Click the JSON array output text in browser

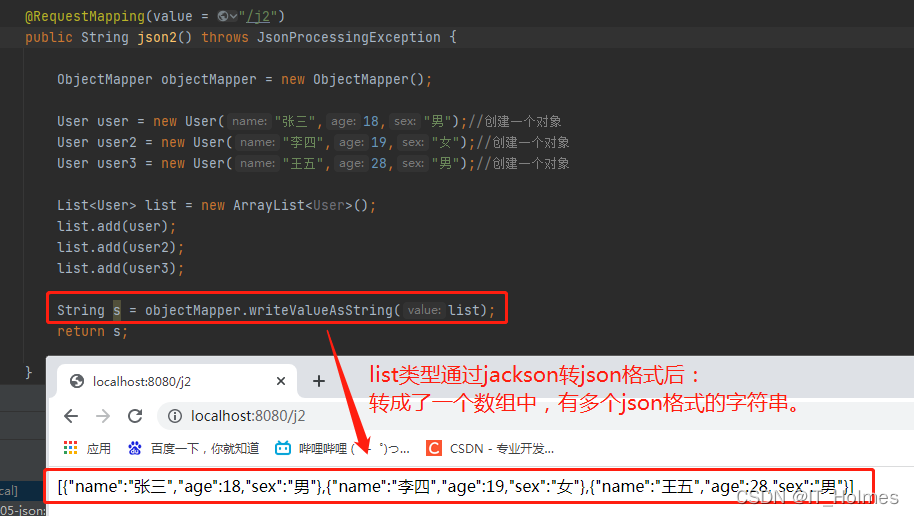point(455,486)
